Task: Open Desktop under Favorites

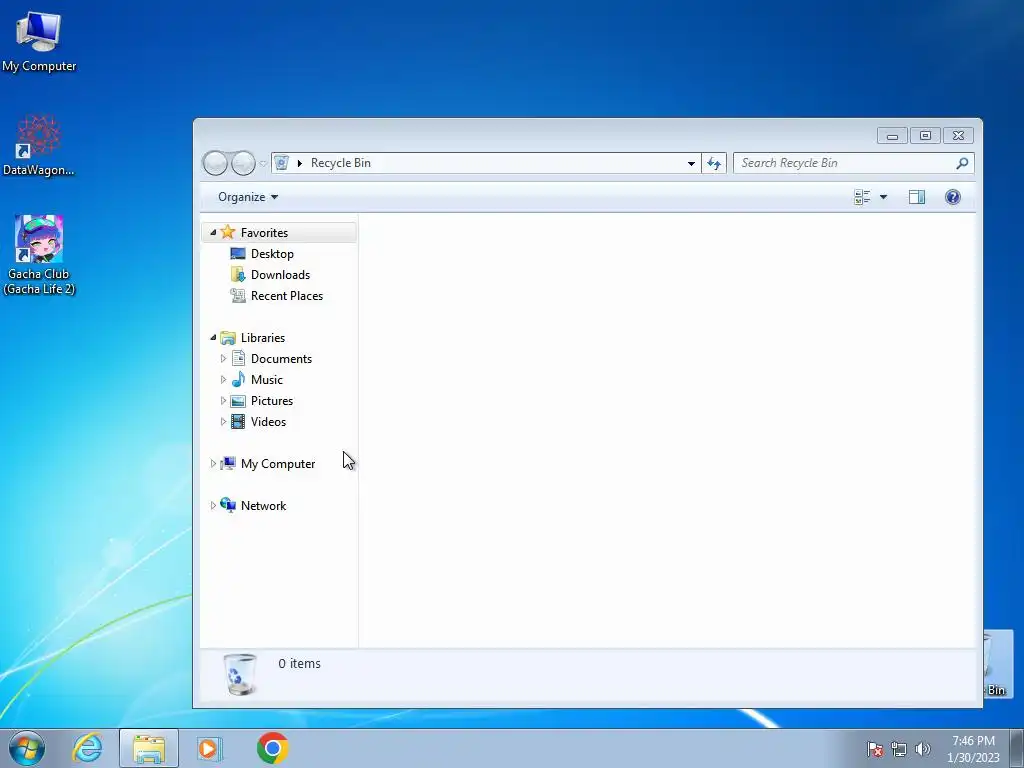Action: point(272,254)
